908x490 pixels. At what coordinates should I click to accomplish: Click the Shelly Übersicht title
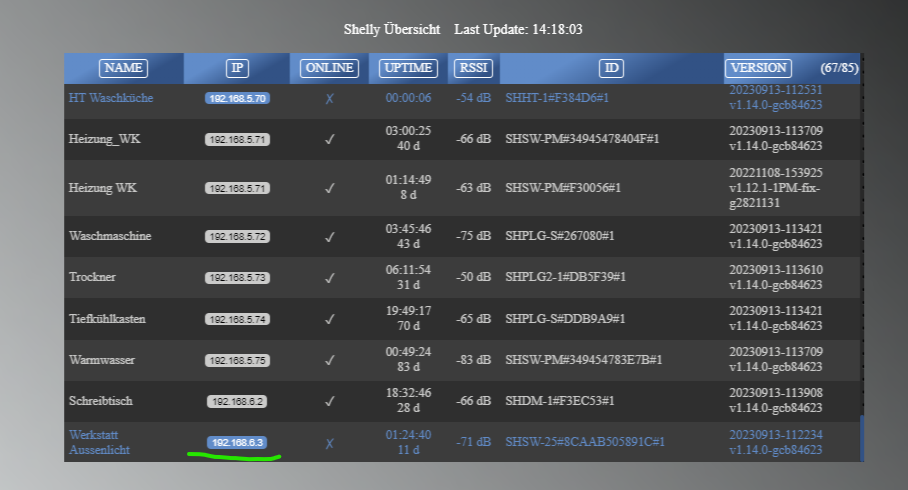pos(391,29)
